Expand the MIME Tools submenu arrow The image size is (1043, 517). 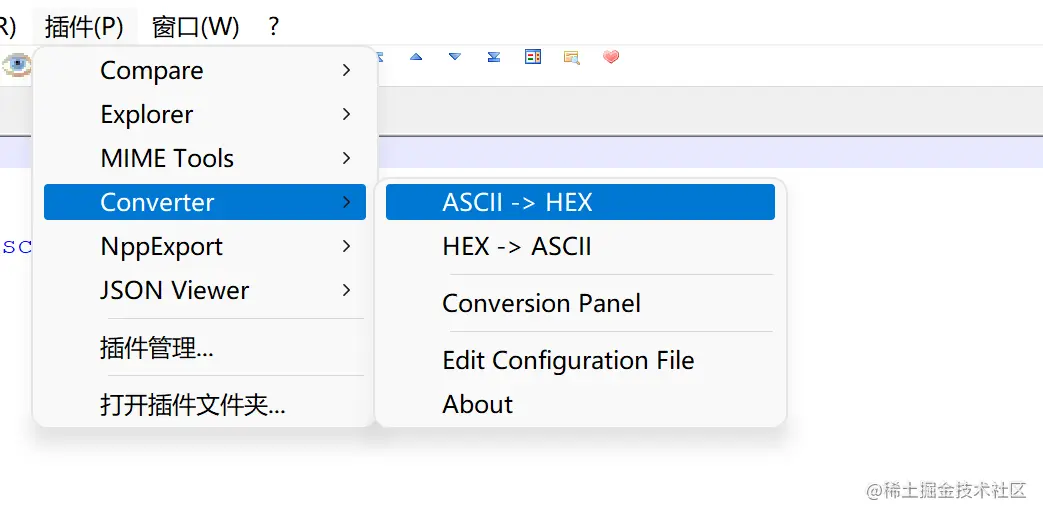click(x=346, y=159)
